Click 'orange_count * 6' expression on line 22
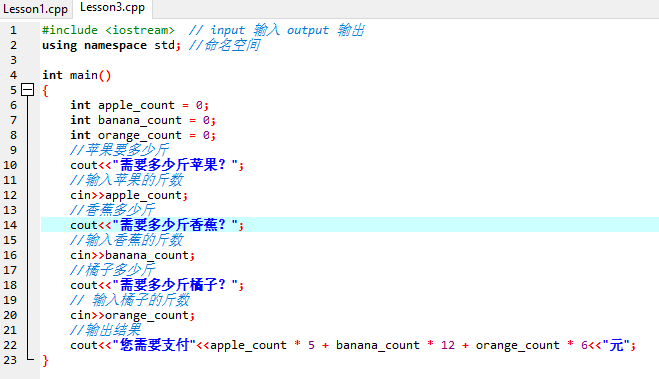The width and height of the screenshot is (659, 379). tap(532, 345)
